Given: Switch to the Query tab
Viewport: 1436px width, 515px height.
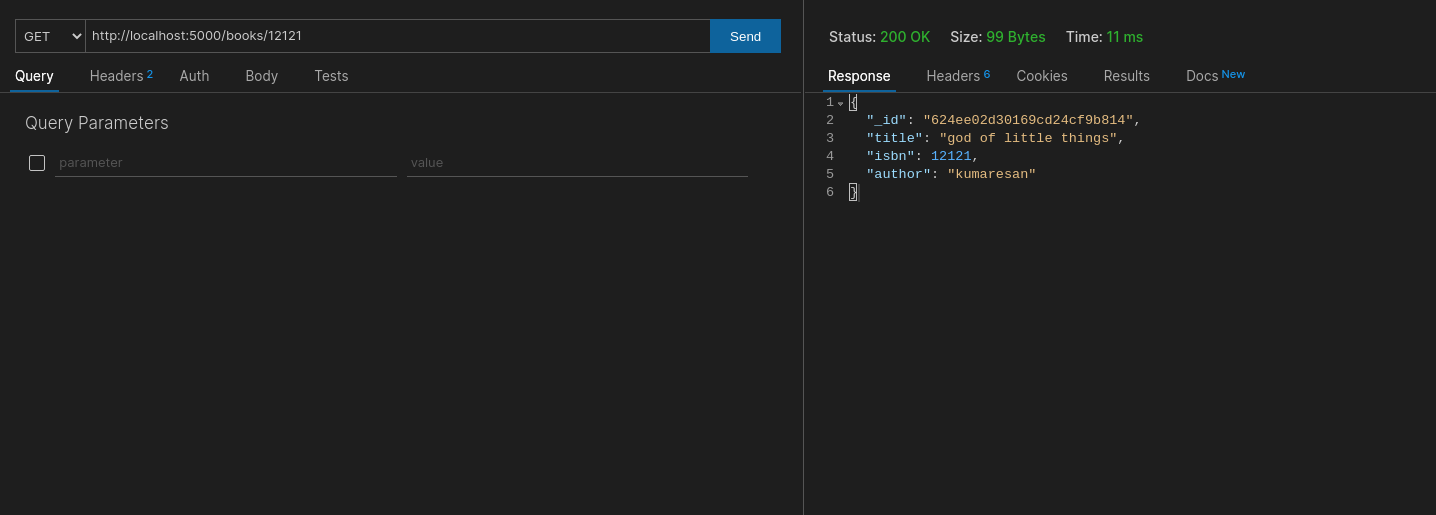Looking at the screenshot, I should click(34, 76).
